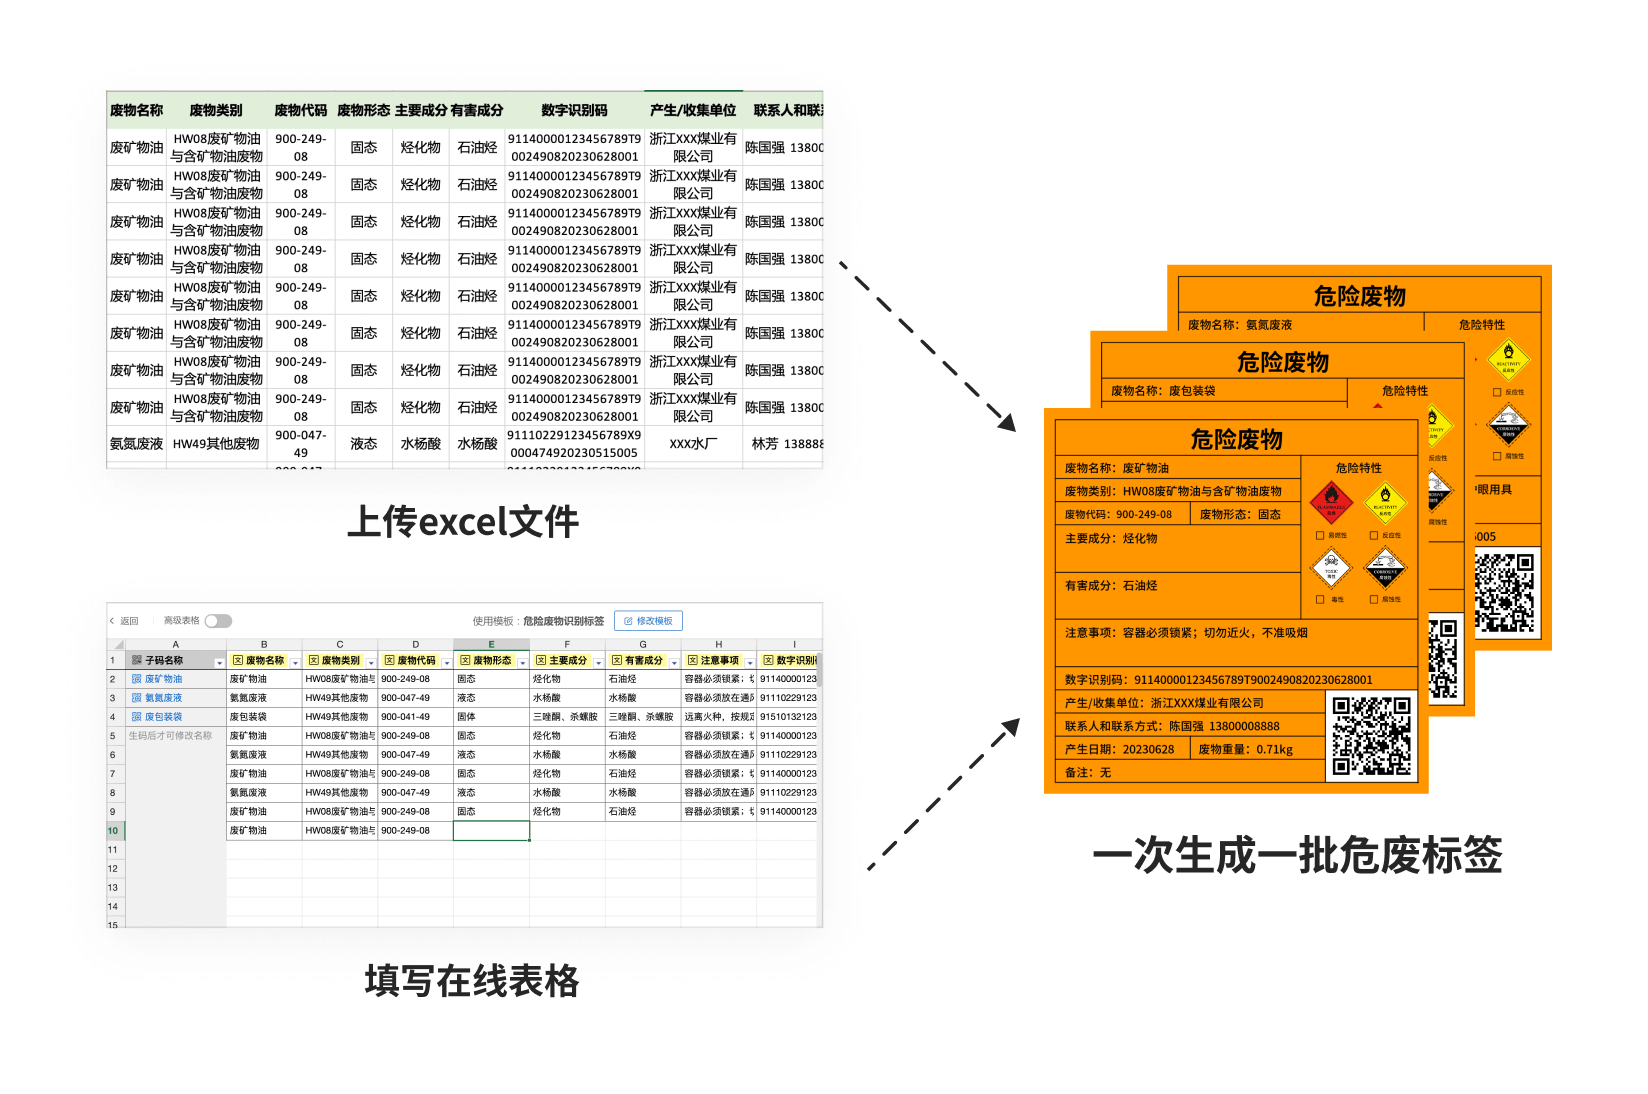Open filter dropdown for 主要成分 column
Screen dimensions: 1648x1094
[x=599, y=663]
